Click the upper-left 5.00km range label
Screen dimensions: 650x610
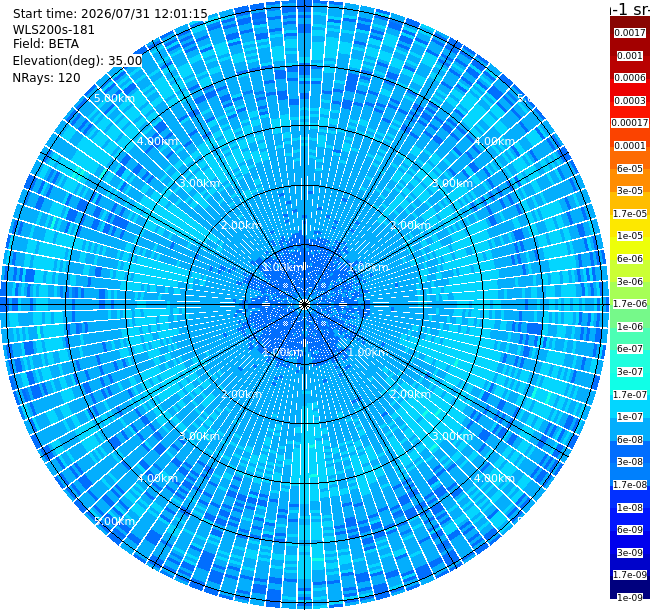tap(114, 98)
